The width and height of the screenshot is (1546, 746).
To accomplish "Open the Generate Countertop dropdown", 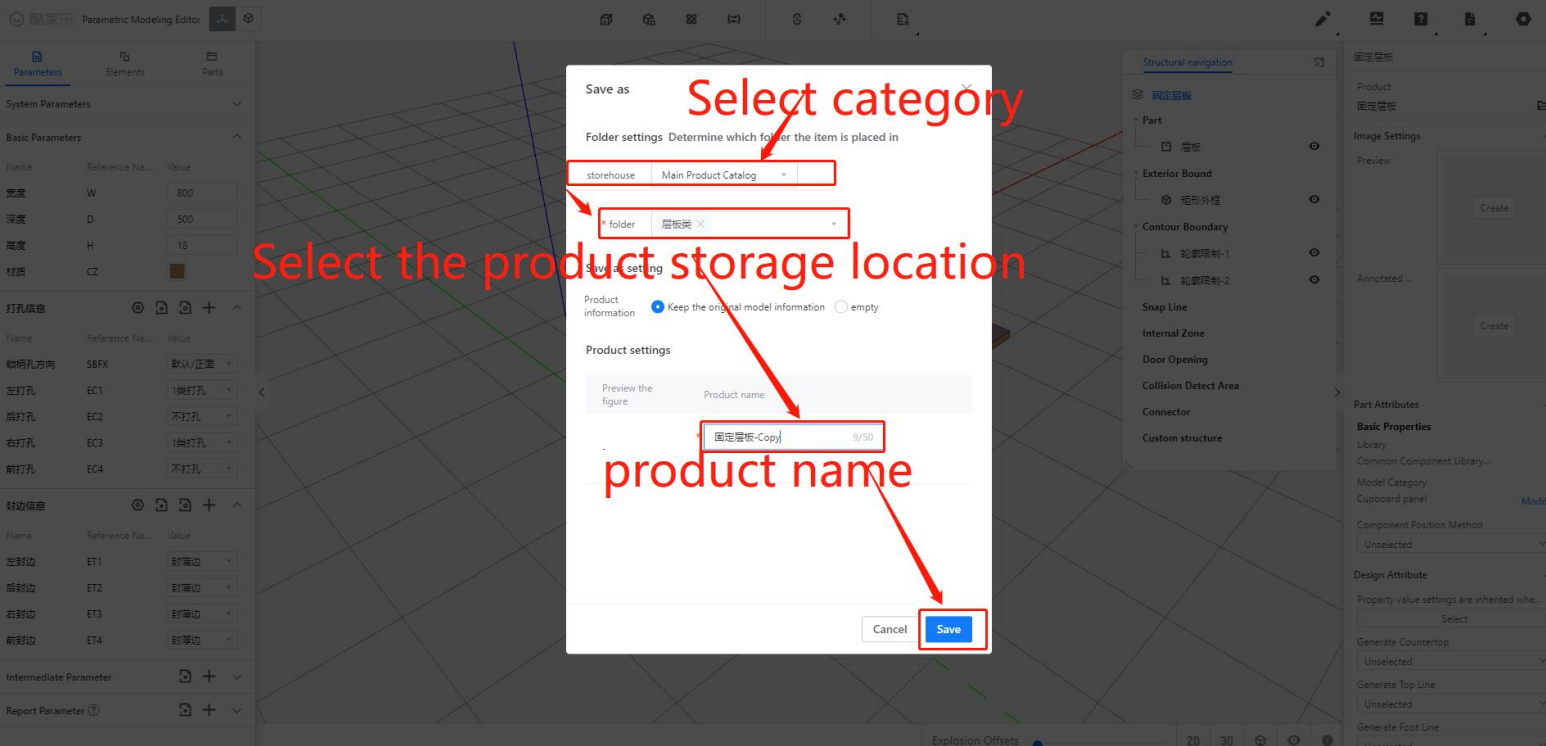I will (1452, 661).
